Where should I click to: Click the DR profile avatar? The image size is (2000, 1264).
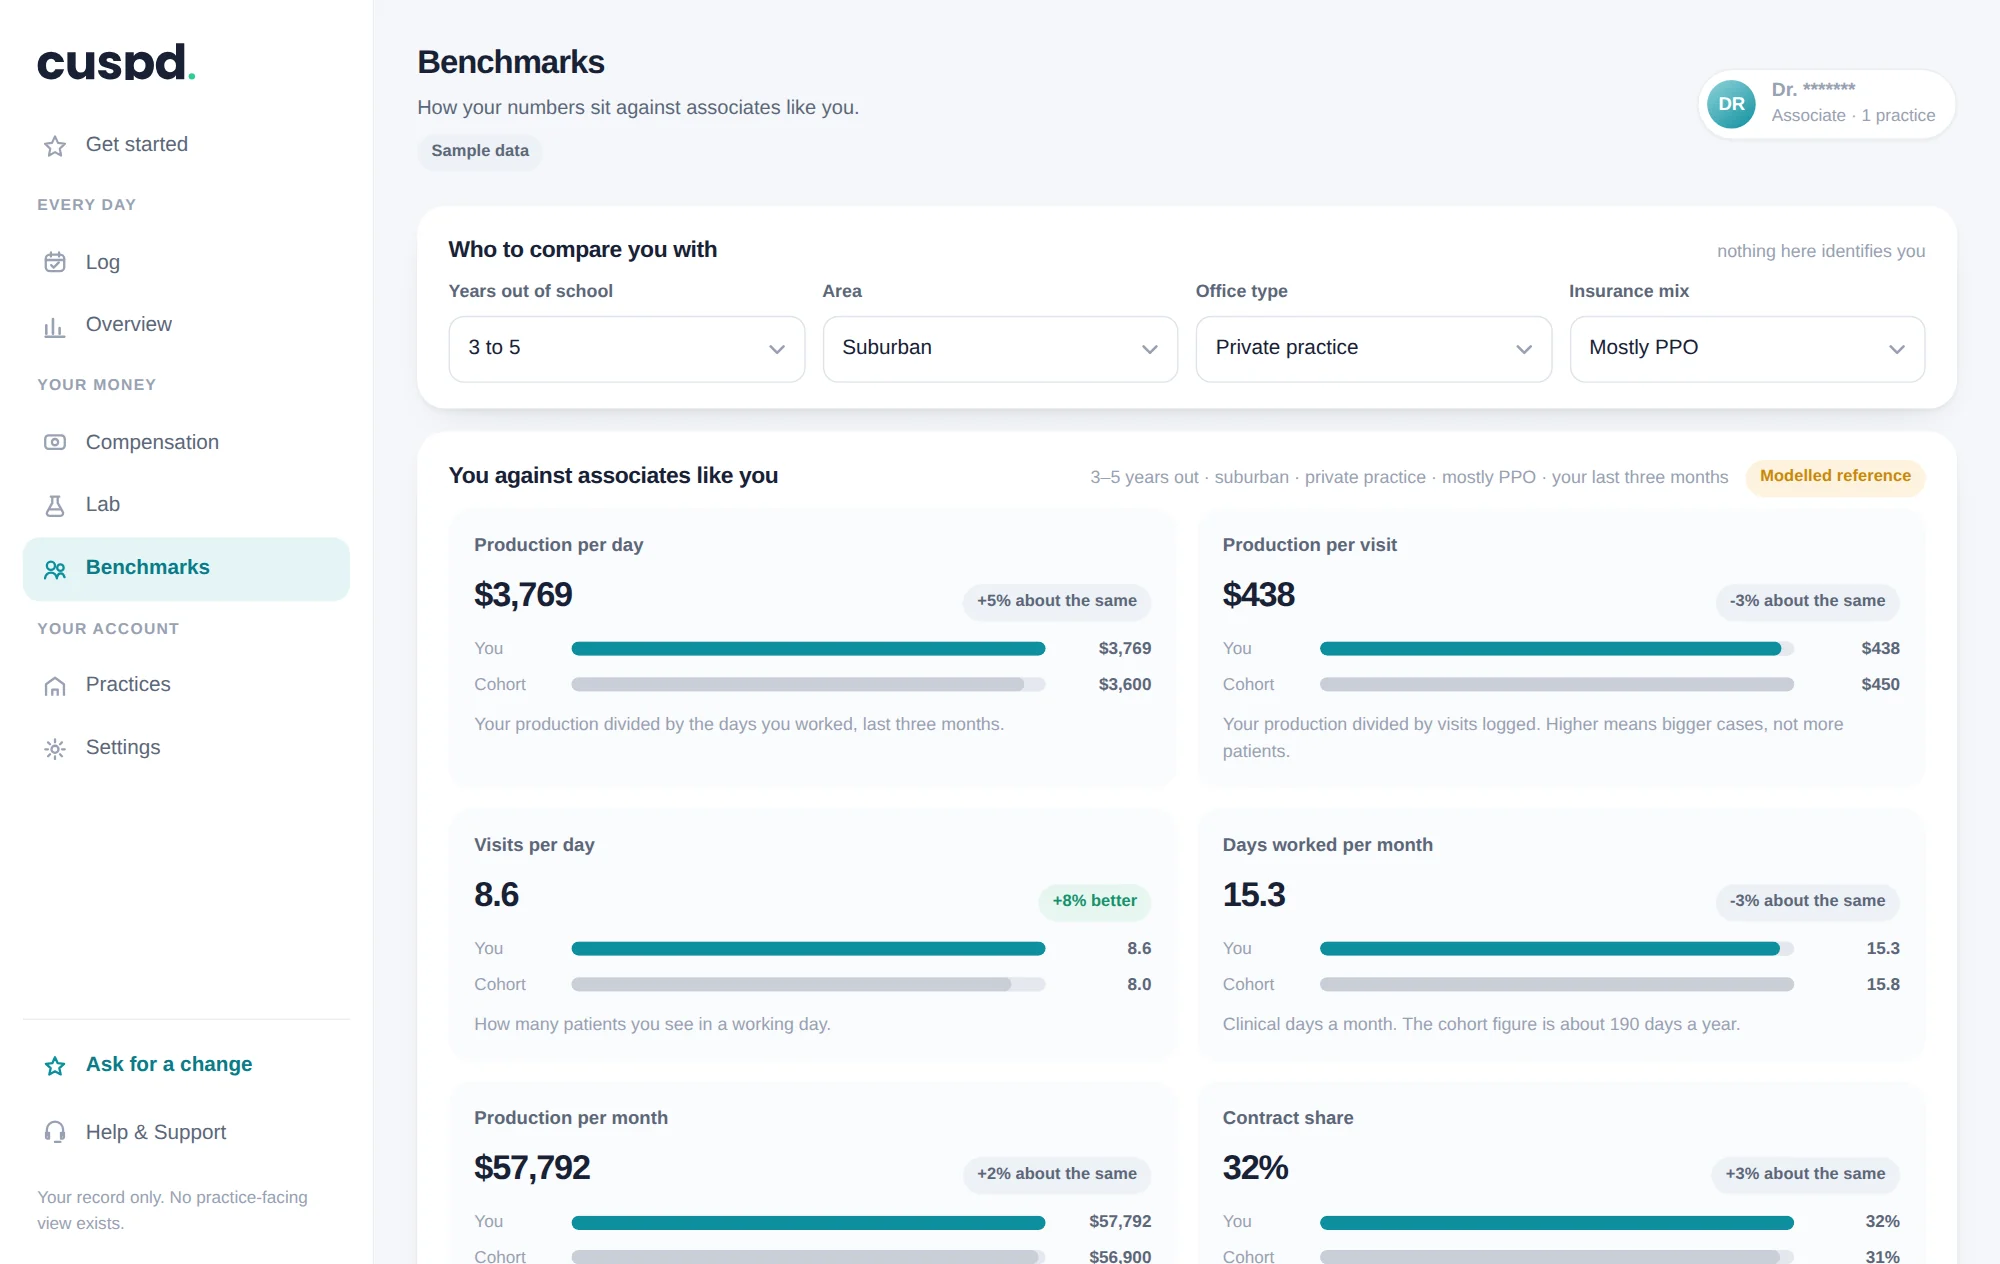[x=1731, y=104]
